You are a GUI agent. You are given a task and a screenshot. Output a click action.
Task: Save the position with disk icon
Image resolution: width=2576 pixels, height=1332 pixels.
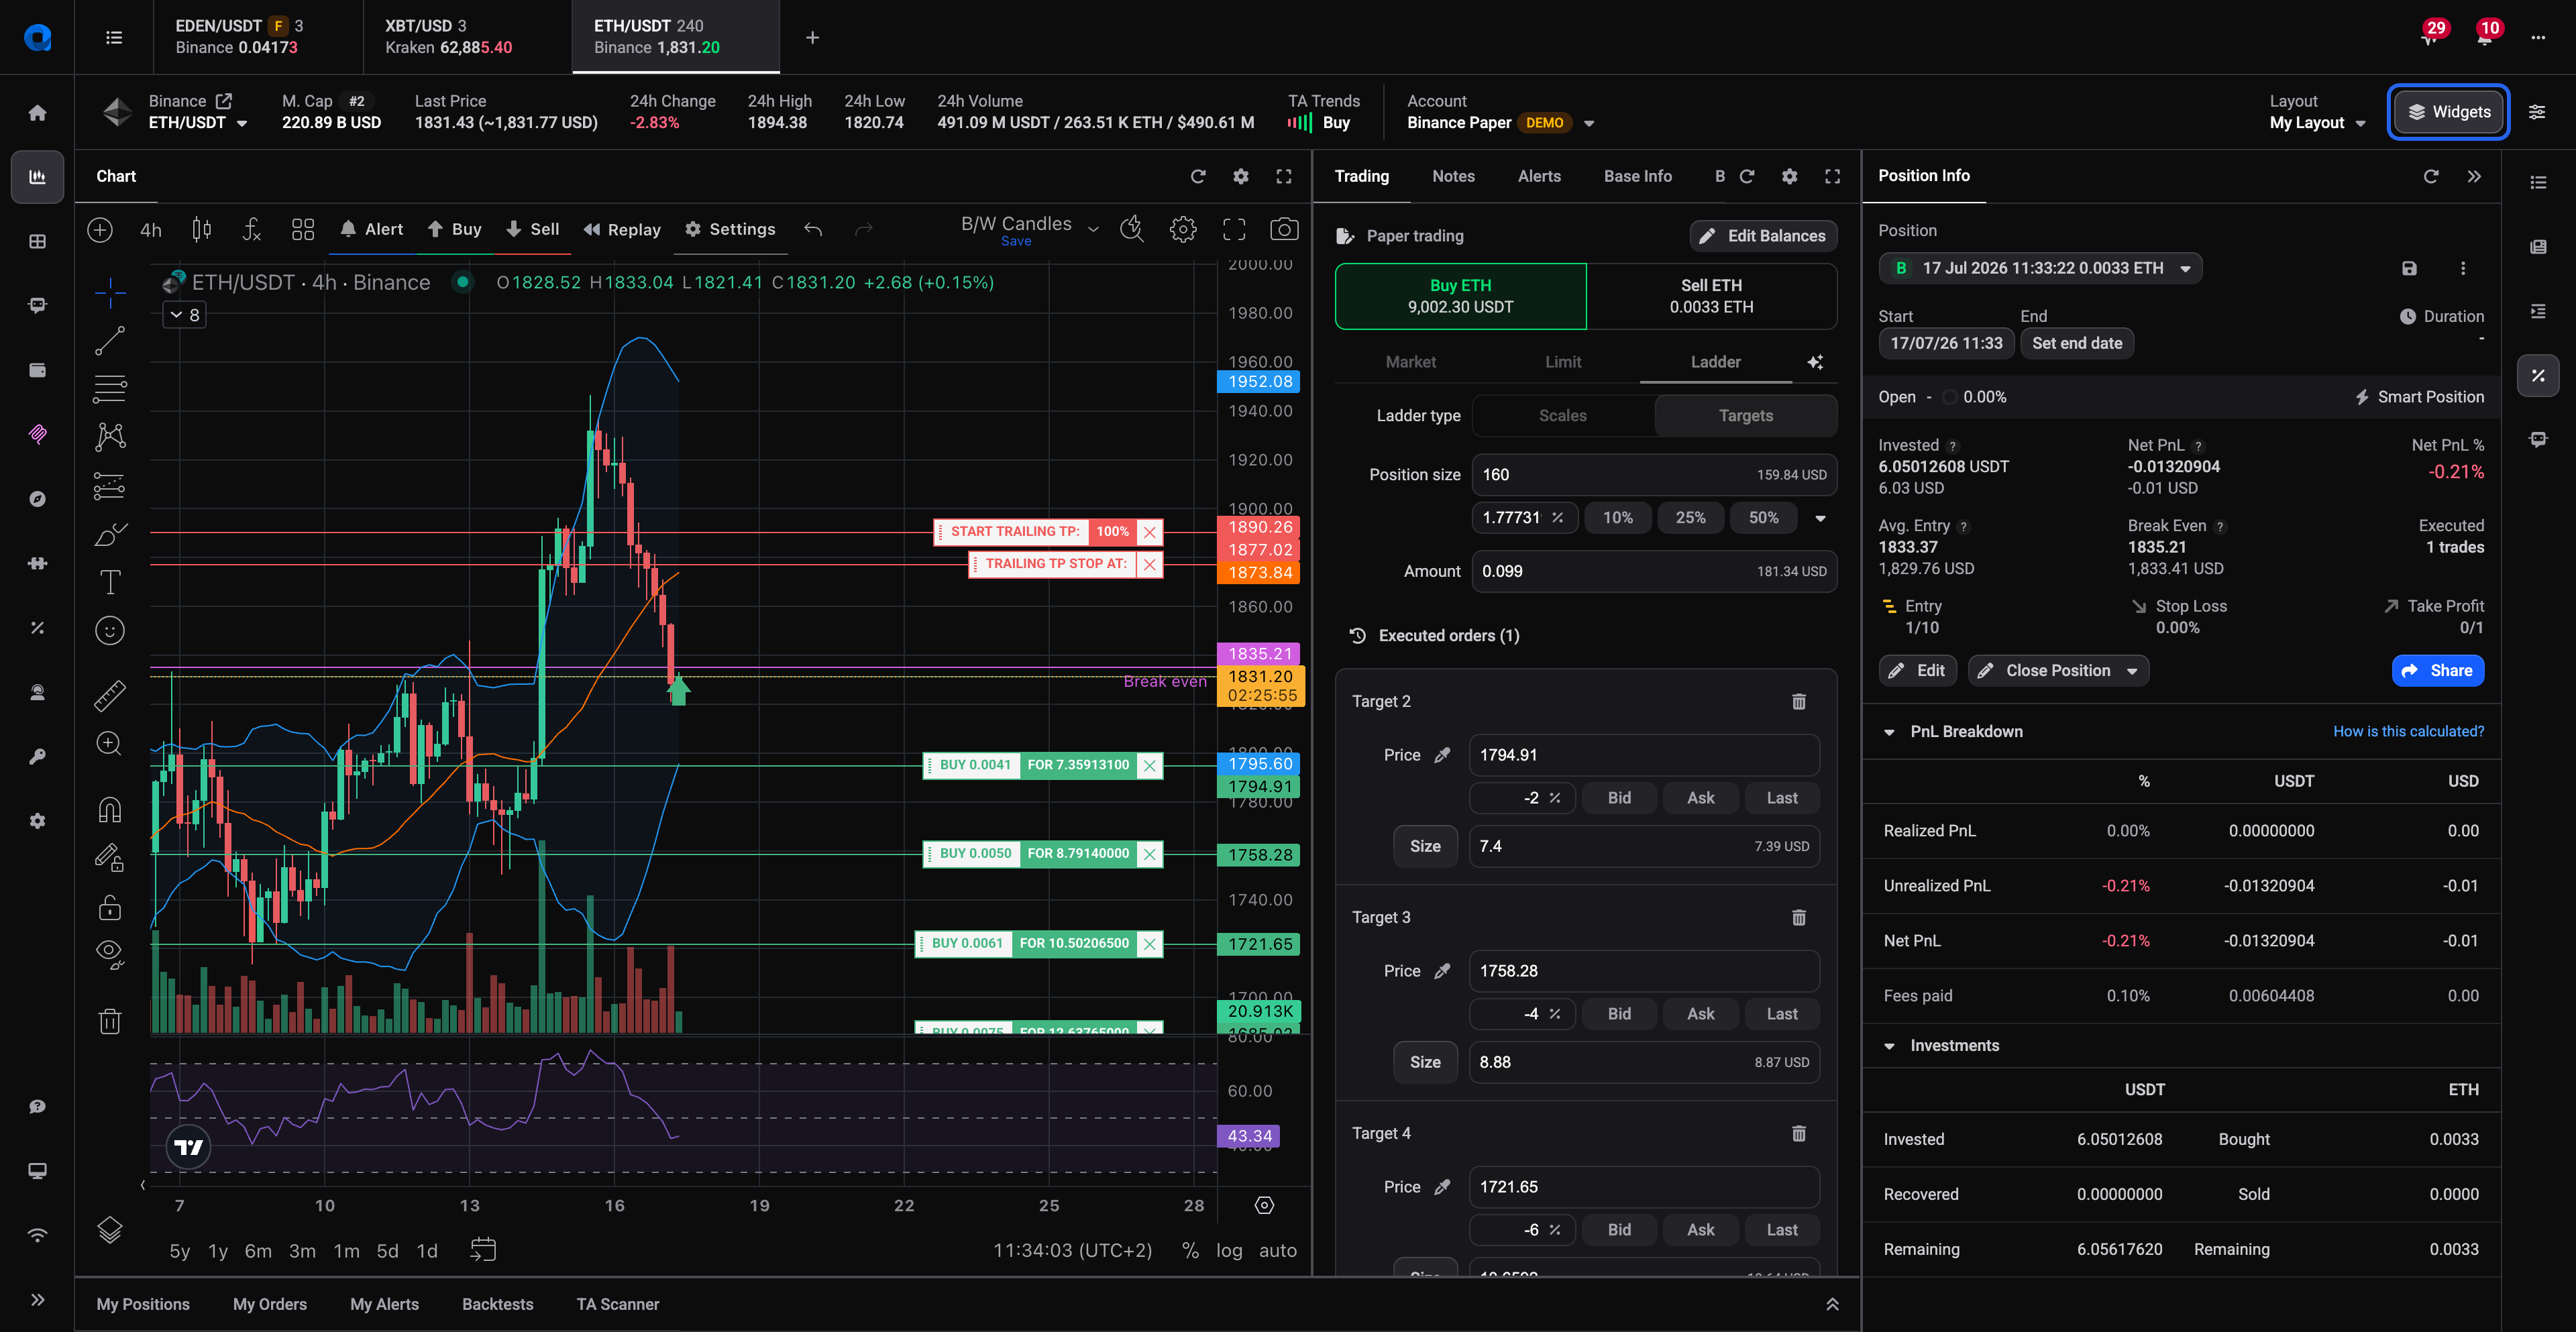click(2409, 268)
